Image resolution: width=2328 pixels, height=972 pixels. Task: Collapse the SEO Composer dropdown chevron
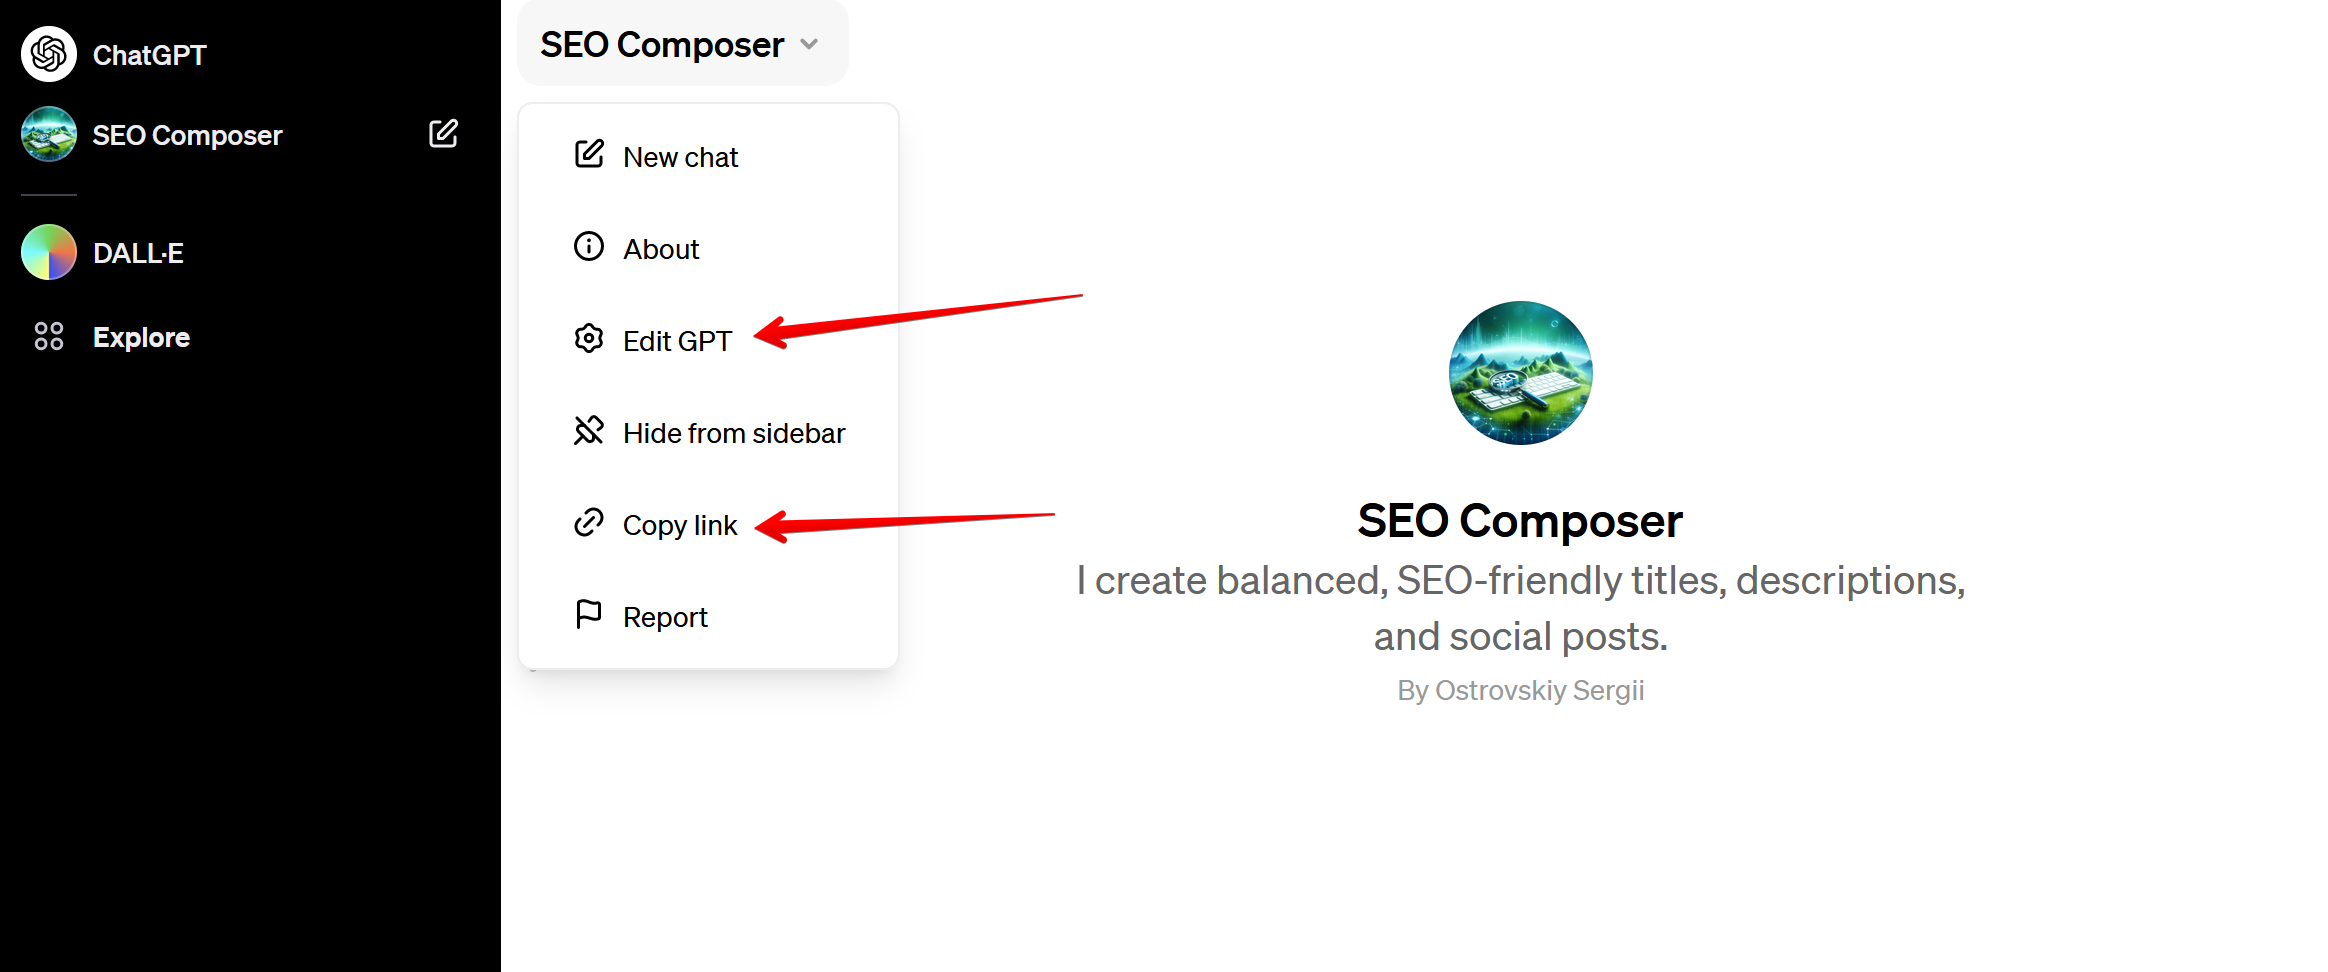point(810,44)
